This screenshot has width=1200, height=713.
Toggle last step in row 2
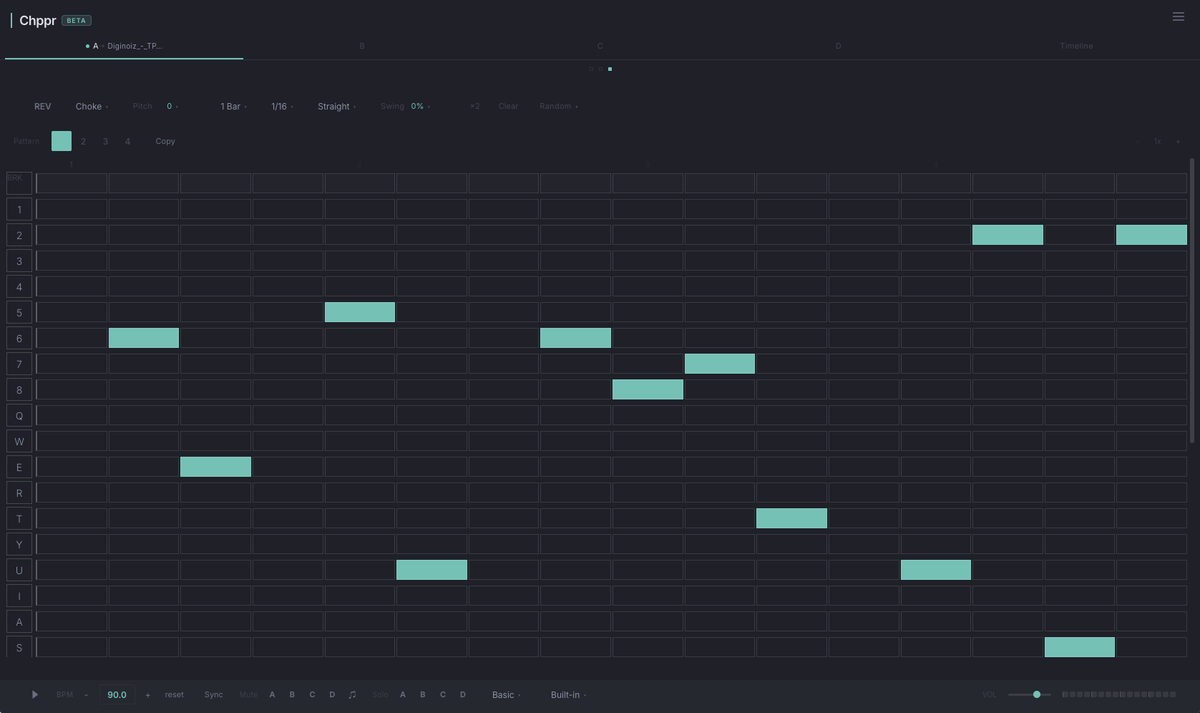pyautogui.click(x=1152, y=235)
